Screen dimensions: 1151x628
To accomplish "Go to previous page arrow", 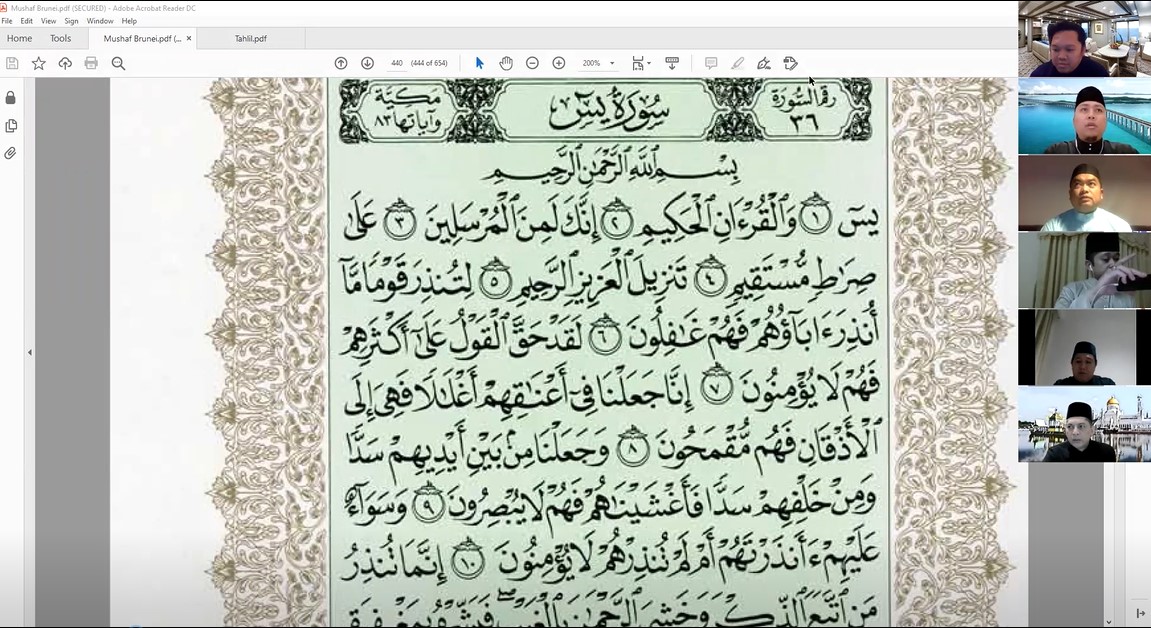I will pos(341,63).
